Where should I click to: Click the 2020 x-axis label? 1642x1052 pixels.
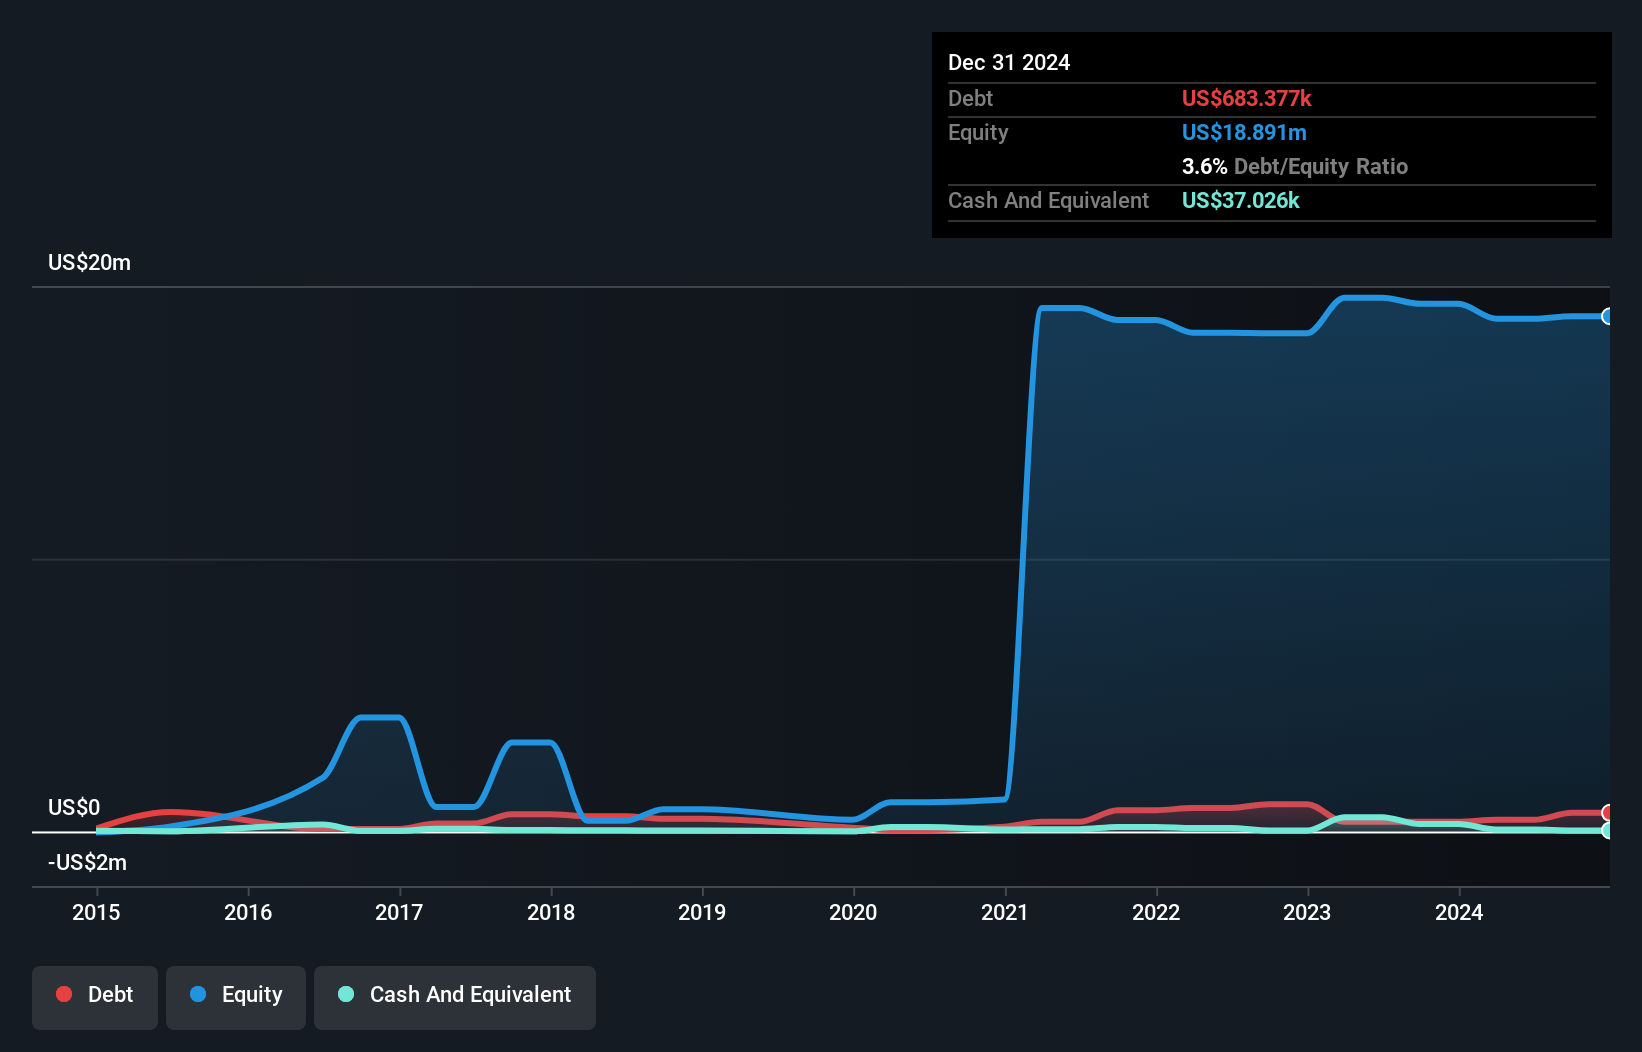[853, 912]
